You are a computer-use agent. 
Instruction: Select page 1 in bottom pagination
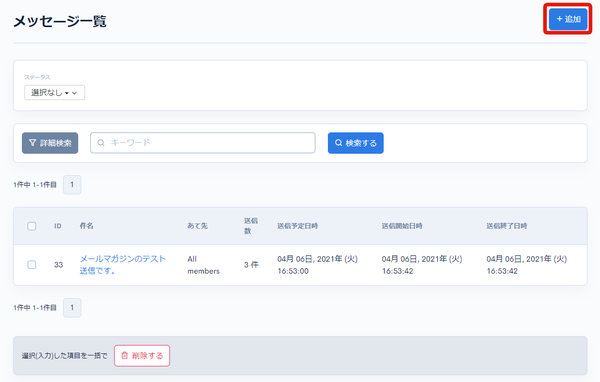pos(72,307)
